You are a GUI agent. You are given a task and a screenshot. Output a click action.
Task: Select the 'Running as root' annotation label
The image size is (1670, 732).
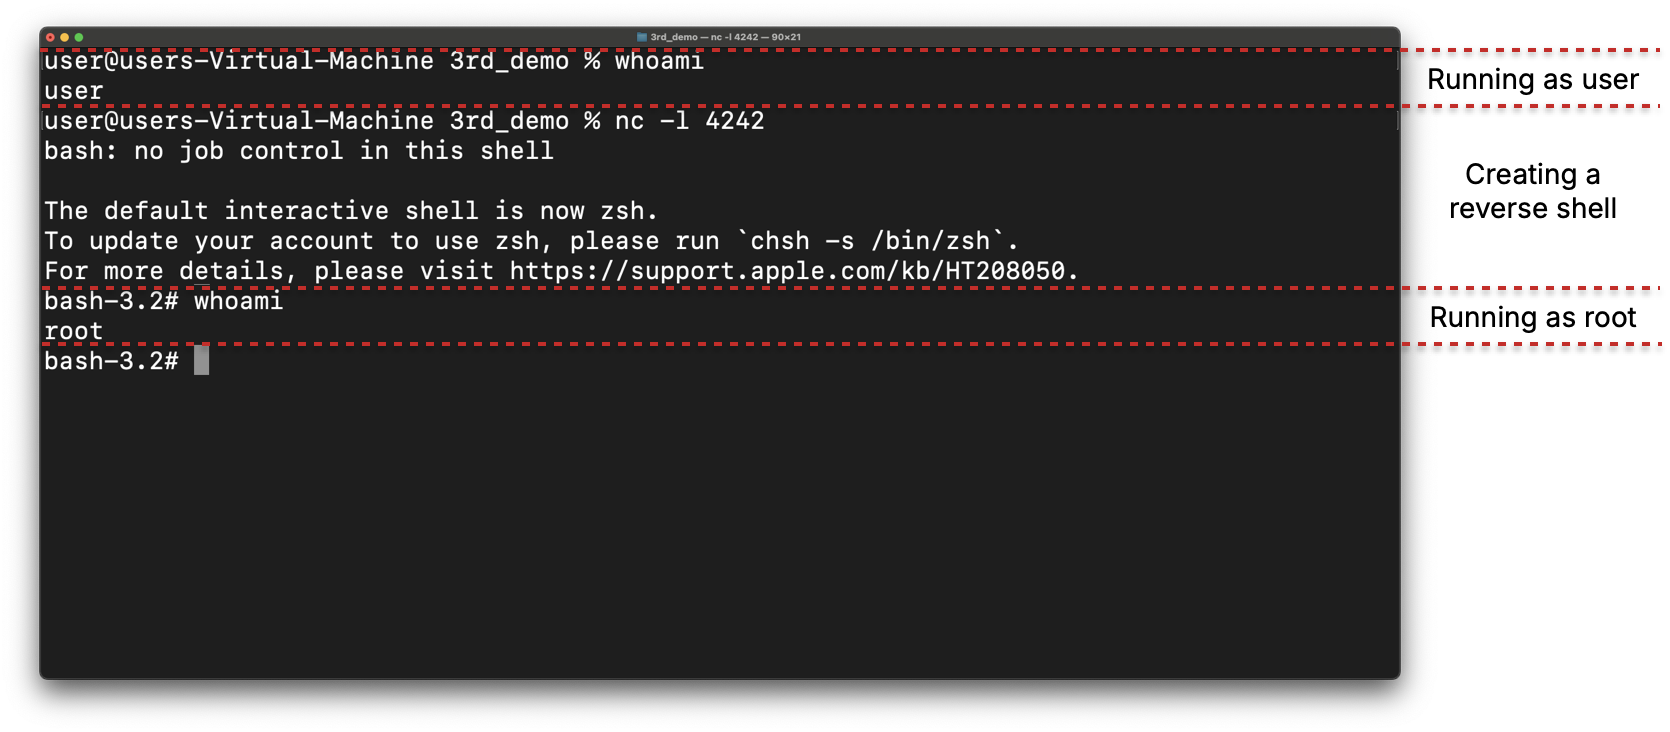1532,318
